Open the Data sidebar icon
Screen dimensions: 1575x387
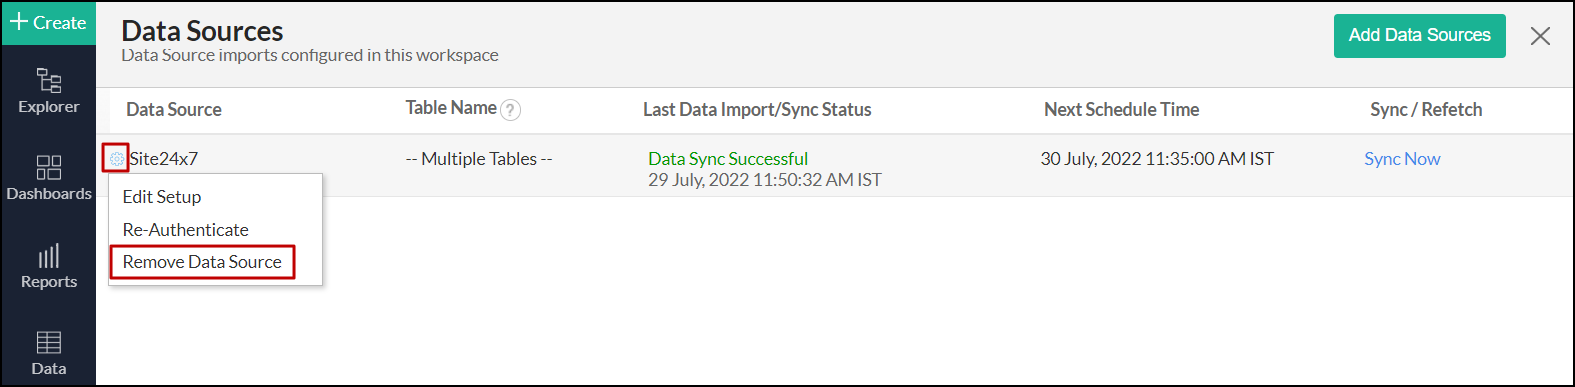[48, 353]
